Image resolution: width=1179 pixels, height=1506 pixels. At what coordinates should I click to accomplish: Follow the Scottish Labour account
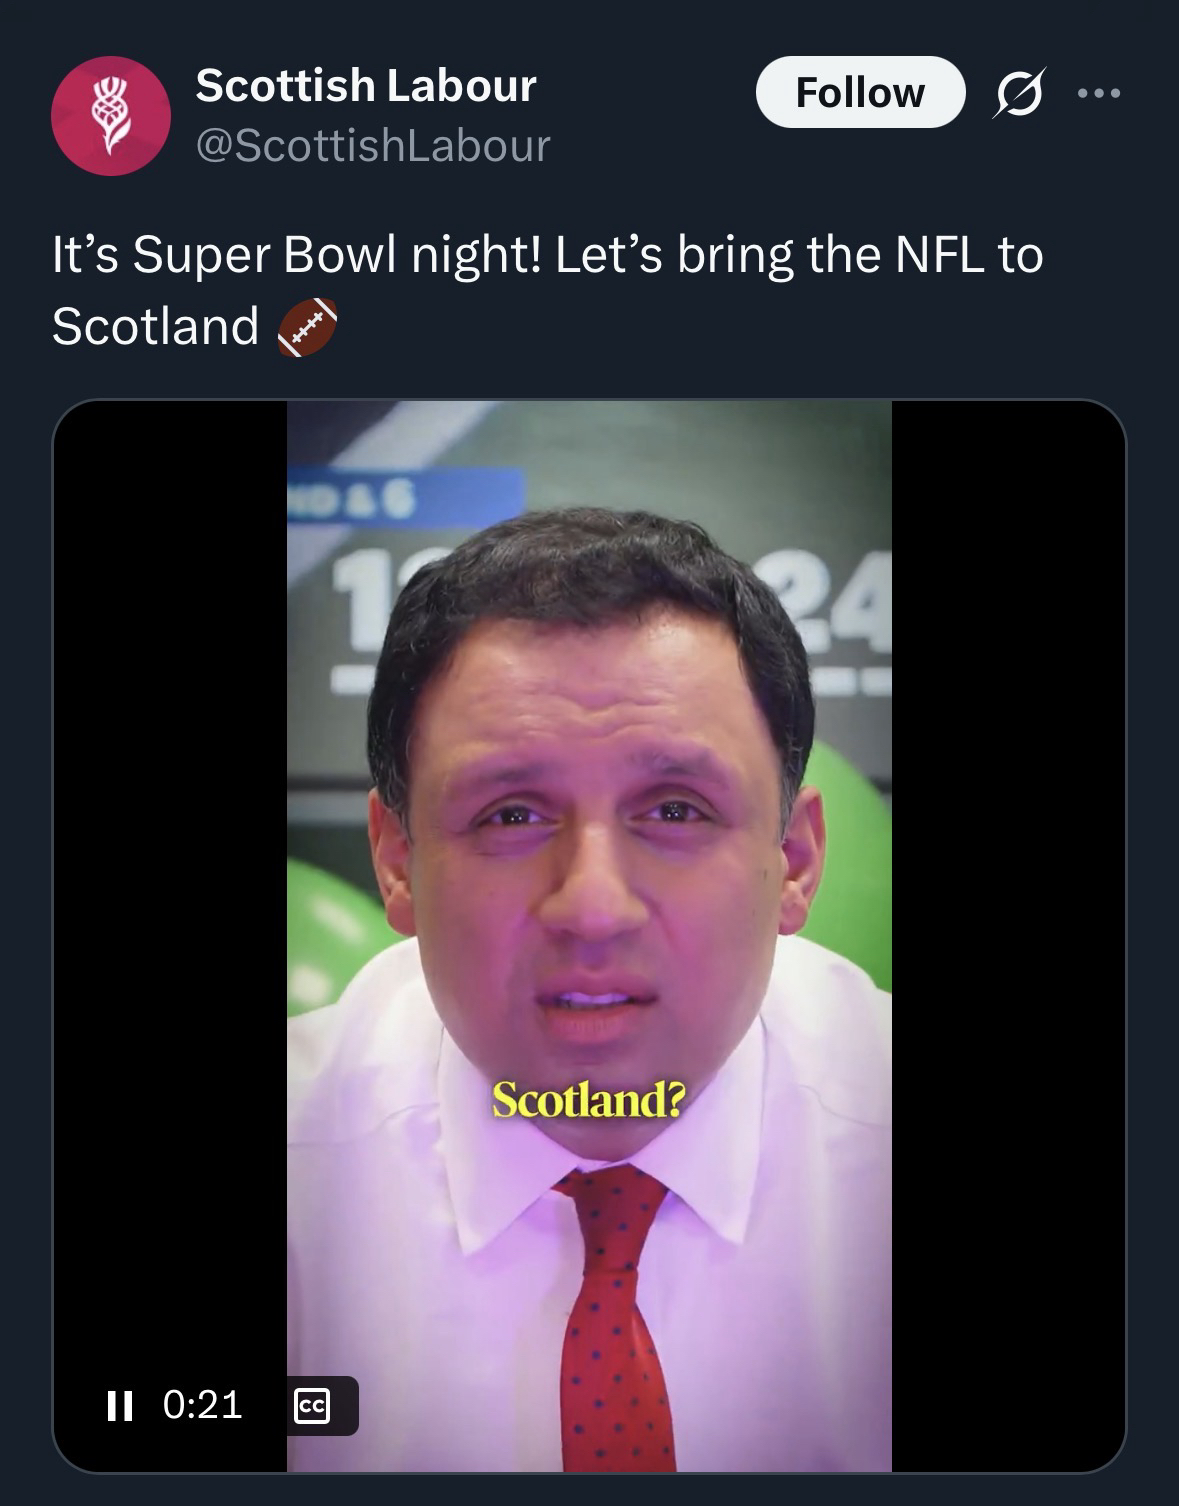point(860,92)
